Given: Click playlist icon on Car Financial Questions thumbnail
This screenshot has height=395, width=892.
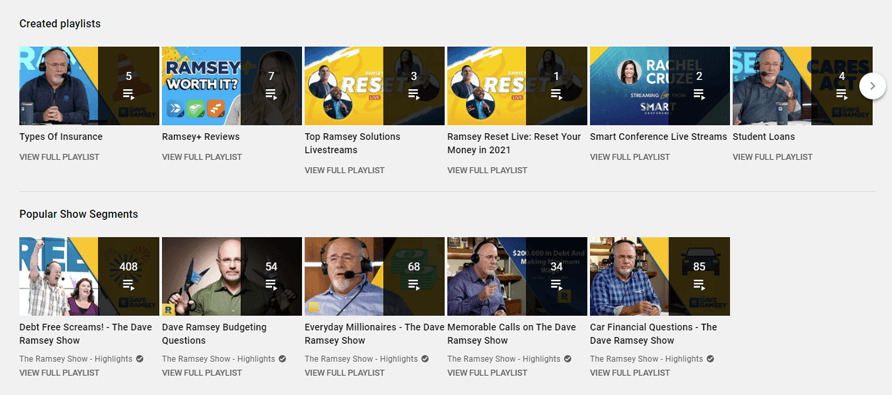Looking at the screenshot, I should pyautogui.click(x=699, y=284).
